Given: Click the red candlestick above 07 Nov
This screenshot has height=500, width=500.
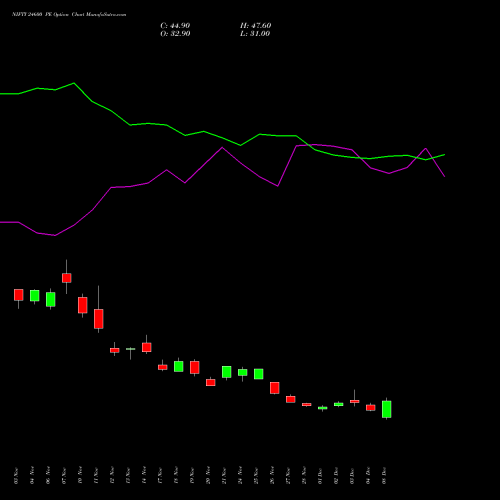Looking at the screenshot, I should [x=67, y=278].
